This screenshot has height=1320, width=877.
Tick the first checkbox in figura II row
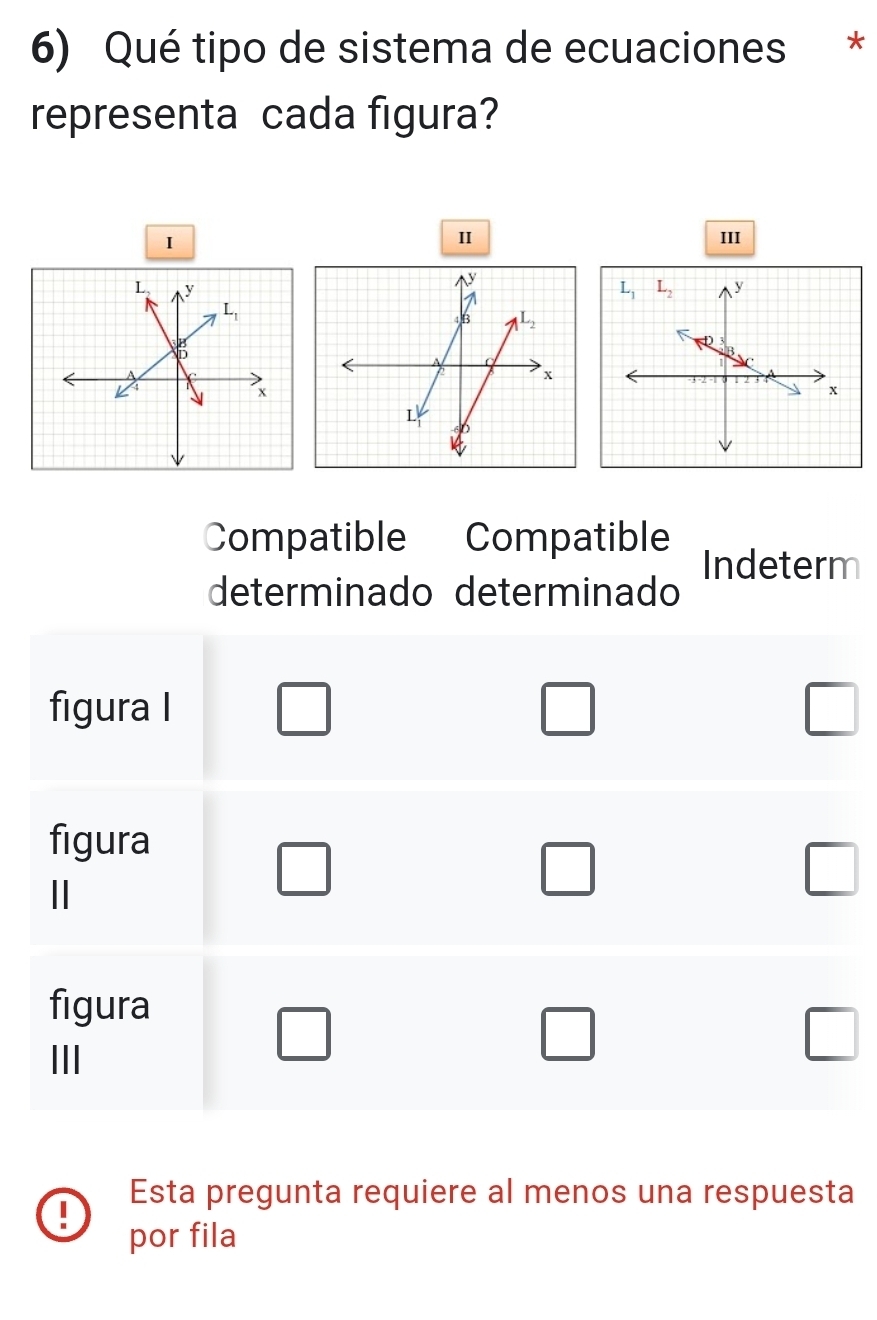click(304, 868)
